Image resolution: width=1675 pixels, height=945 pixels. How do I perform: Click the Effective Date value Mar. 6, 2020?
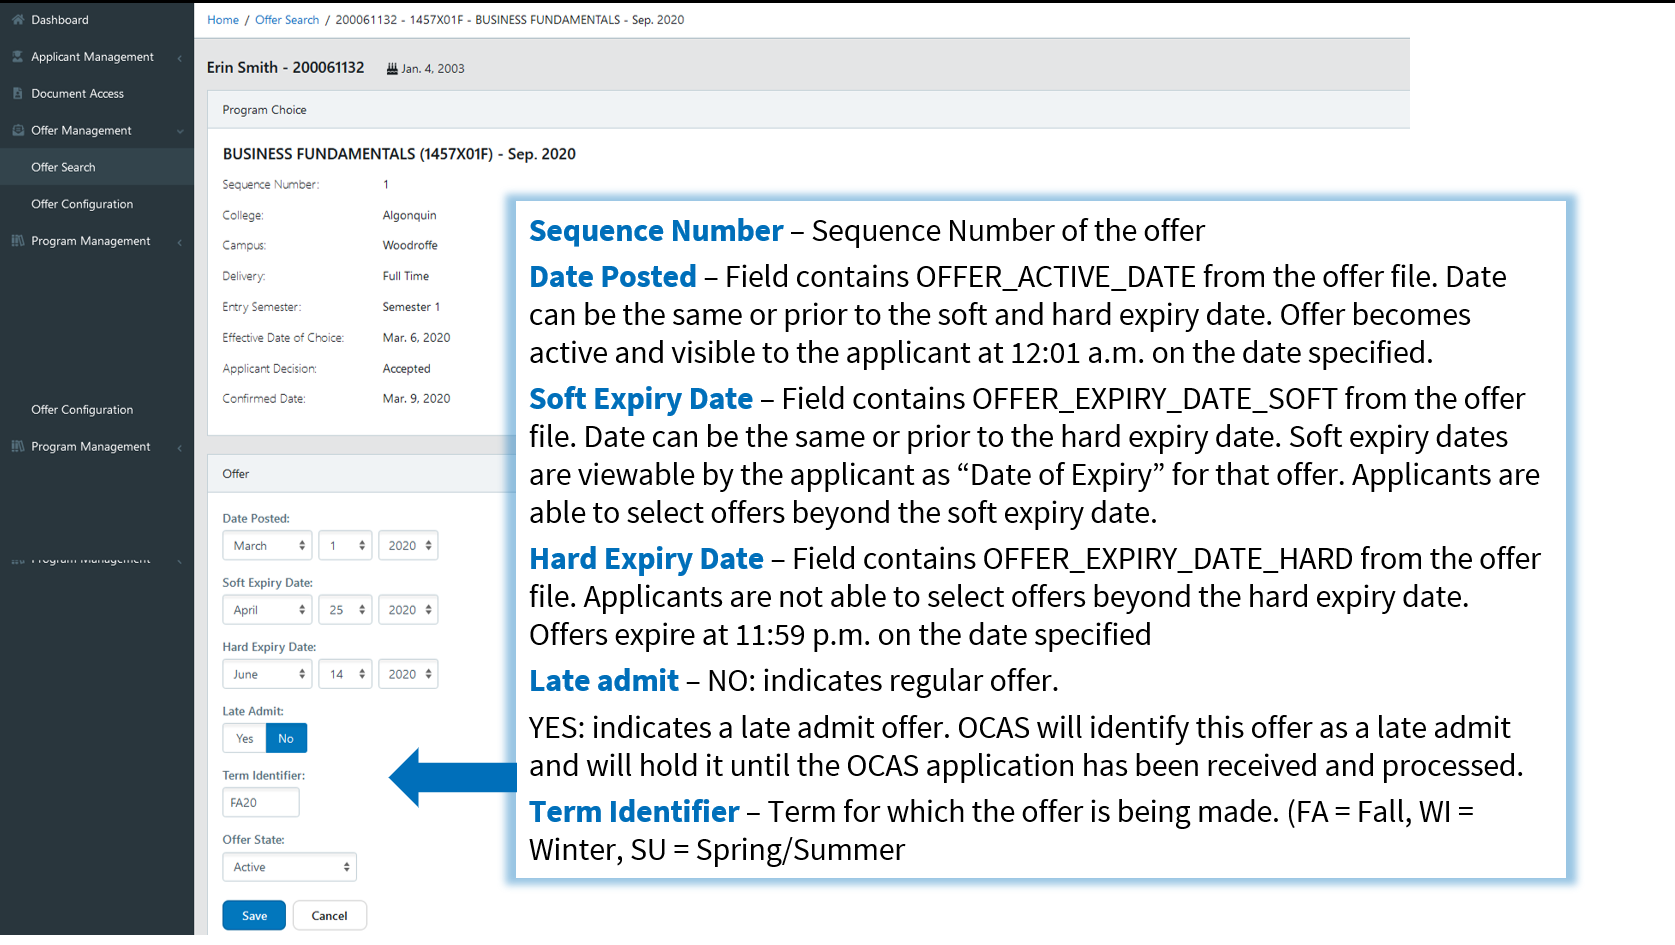point(416,338)
